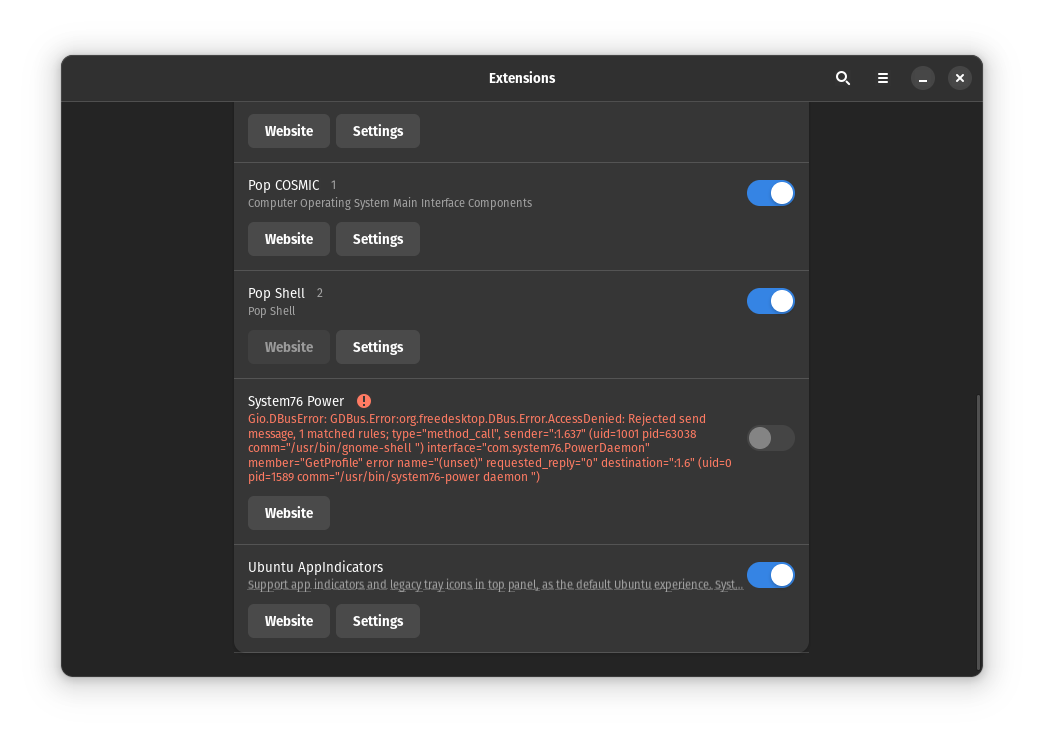1044x744 pixels.
Task: Open Settings of the topmost extension
Action: click(377, 130)
